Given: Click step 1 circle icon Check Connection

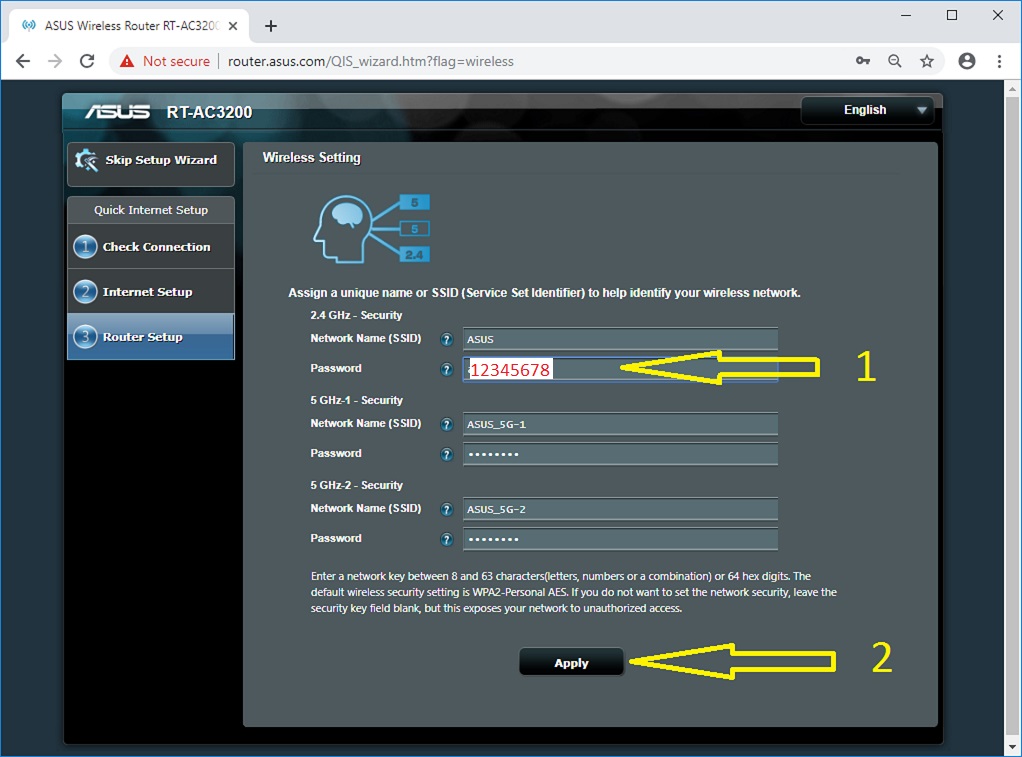Looking at the screenshot, I should point(85,246).
